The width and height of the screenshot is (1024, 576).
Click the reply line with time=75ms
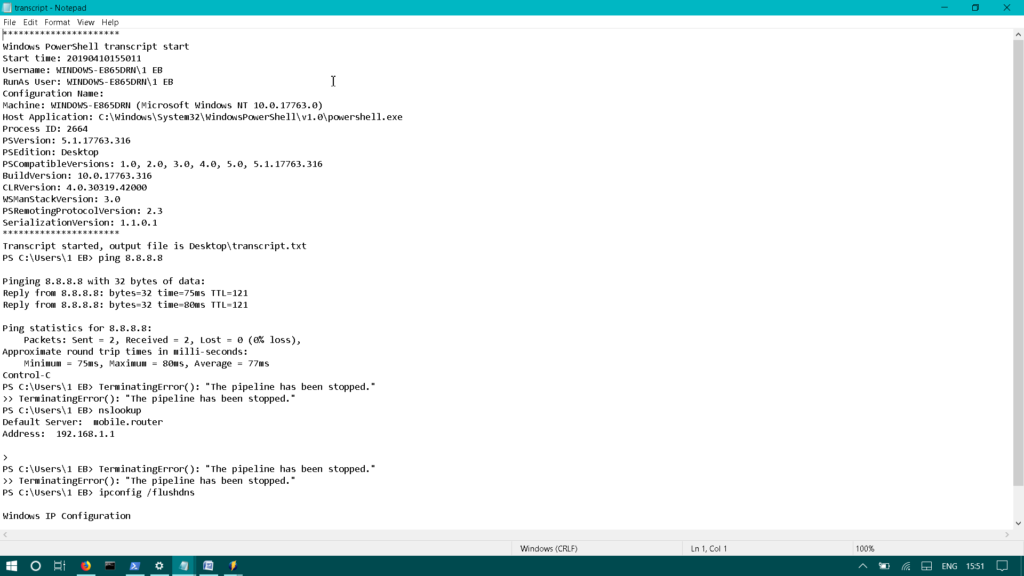point(125,293)
